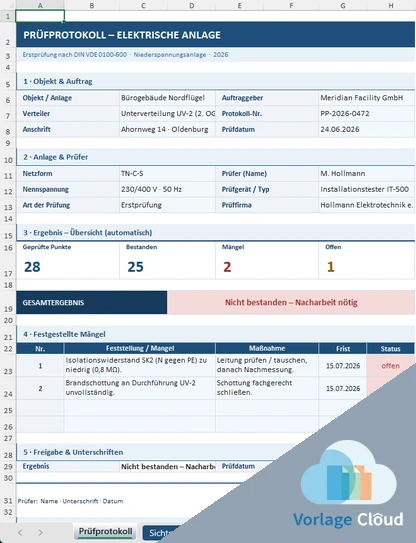The image size is (416, 543).
Task: Select the Prüfprotokoll sheet tab
Action: pyautogui.click(x=105, y=532)
